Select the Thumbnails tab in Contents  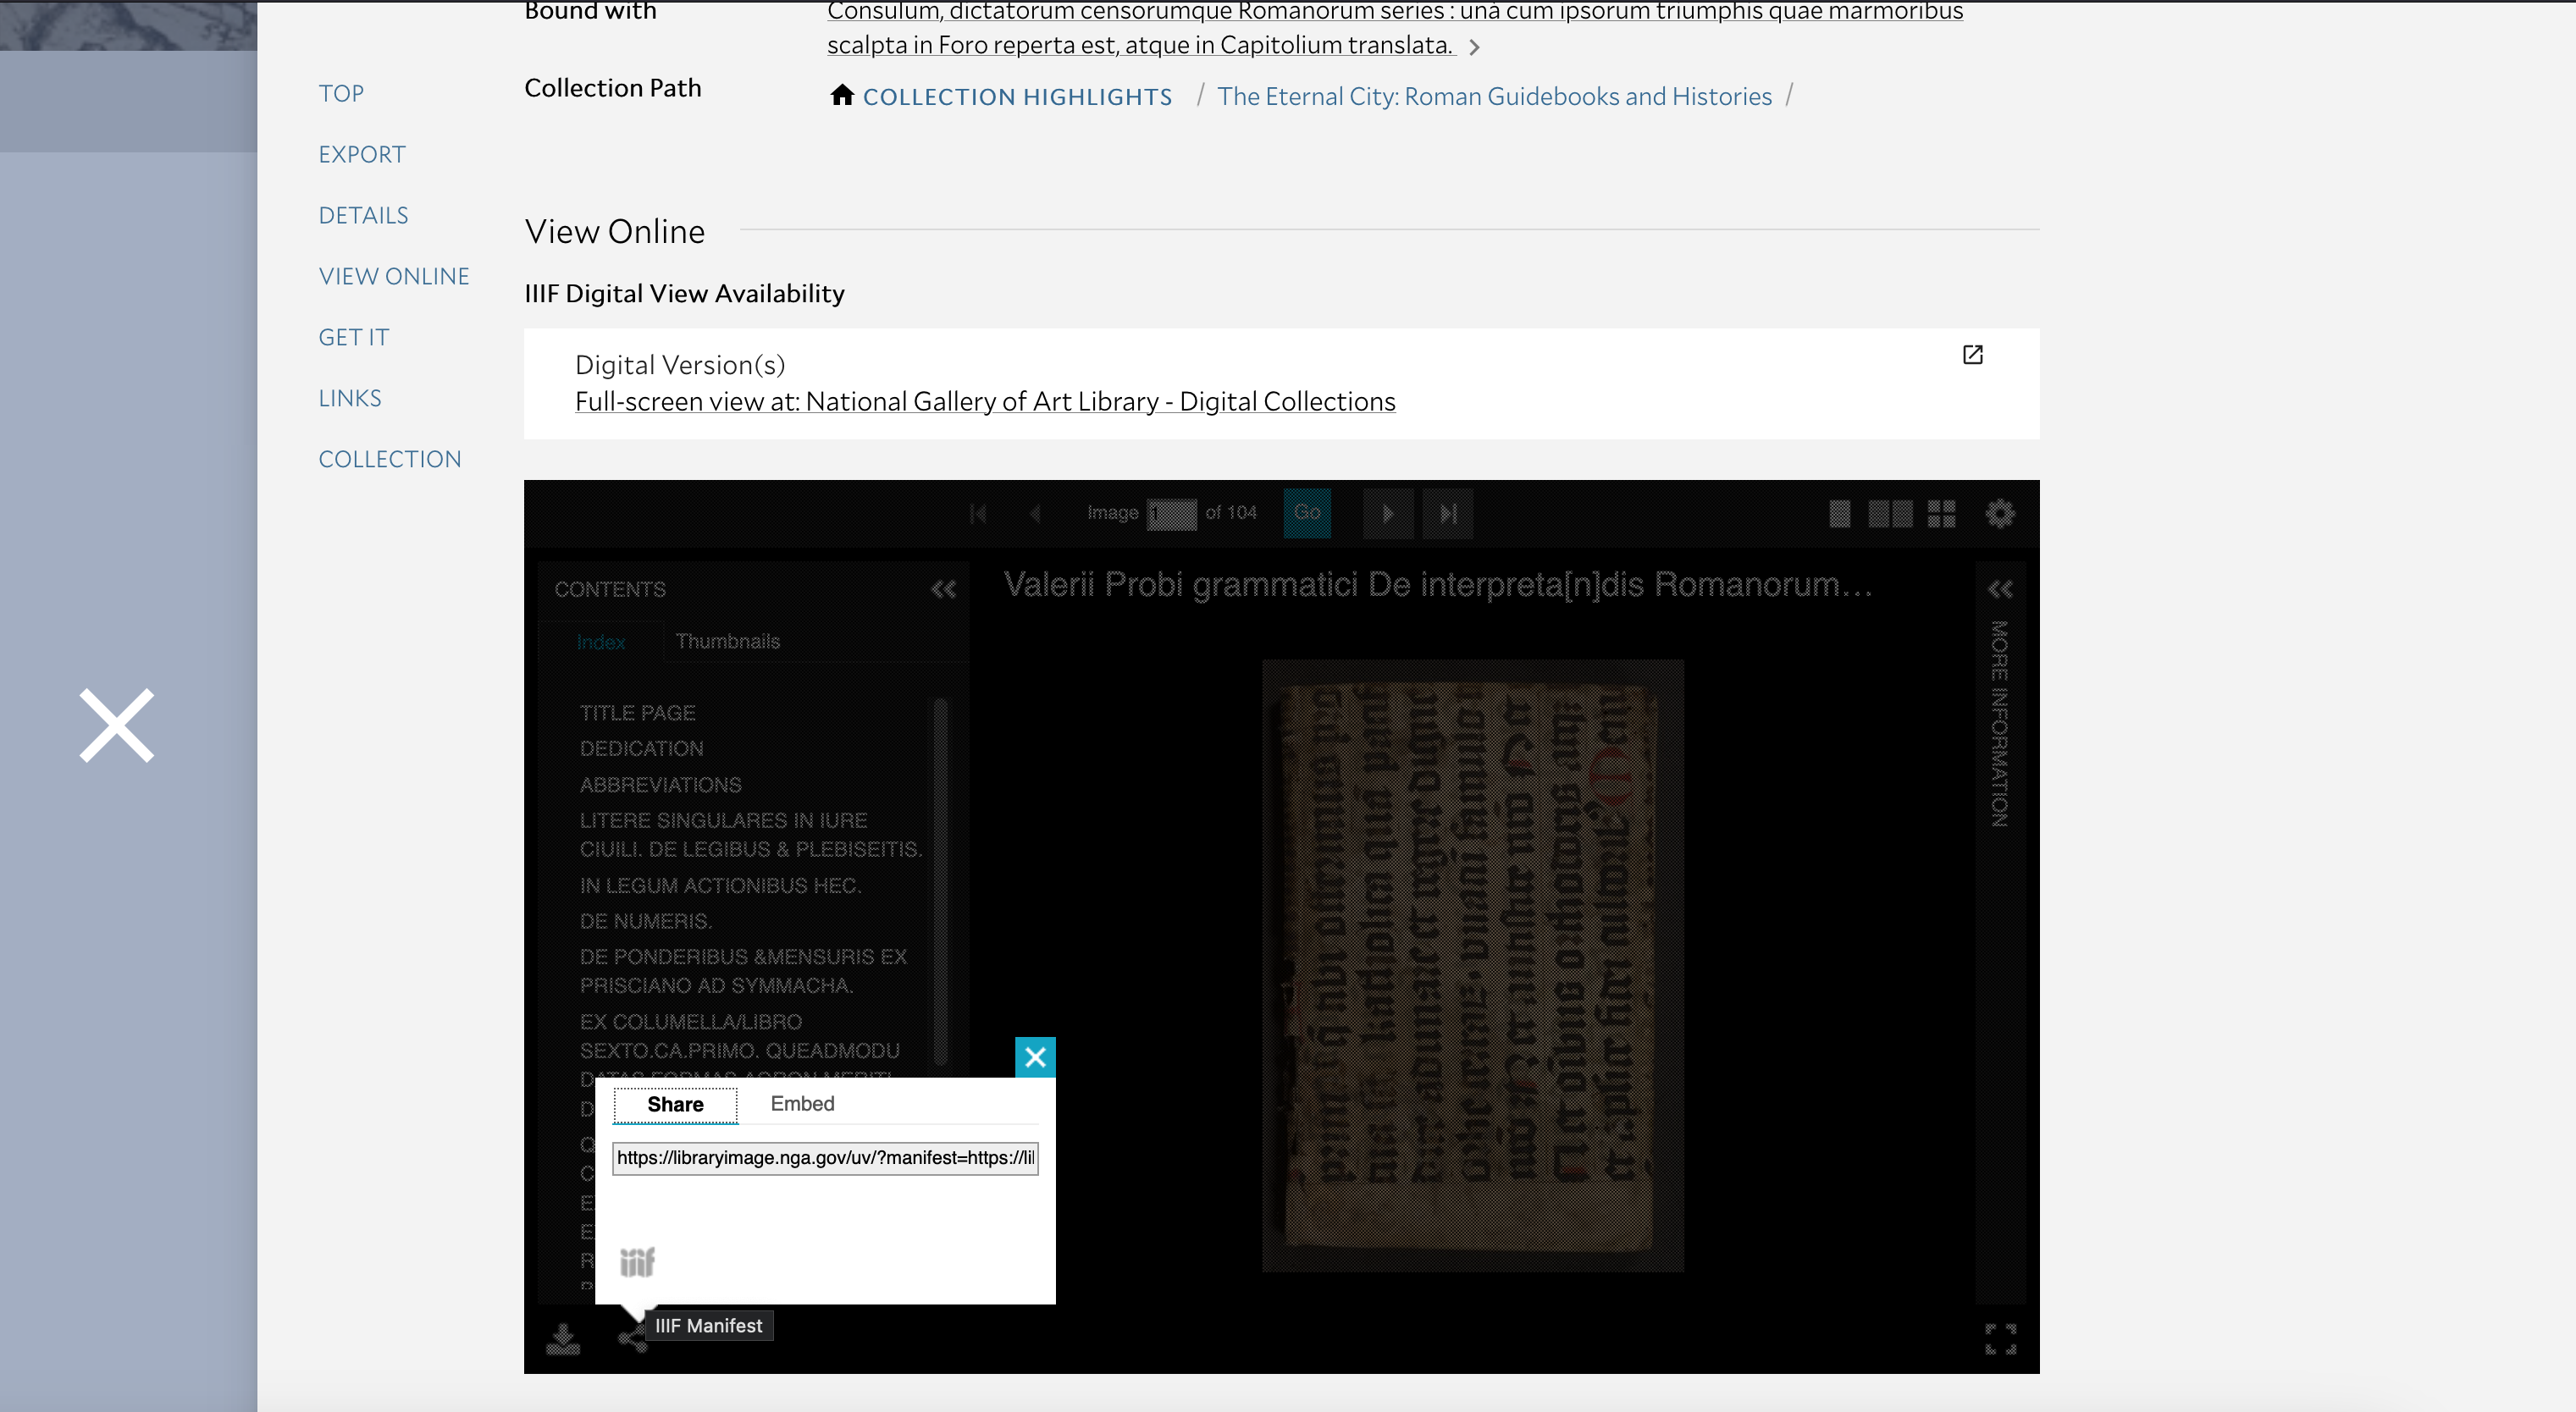click(727, 642)
